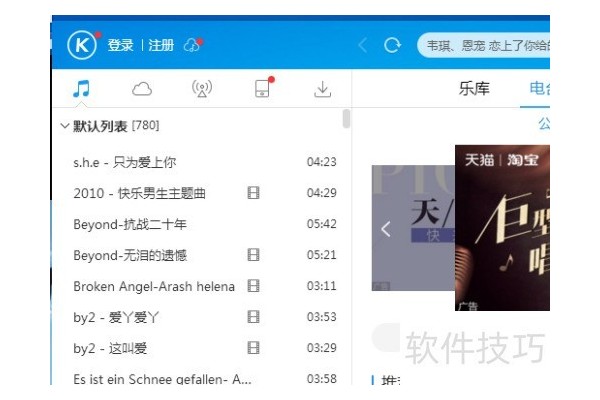600x400 pixels.
Task: Refresh the page with the circular arrow
Action: [392, 45]
